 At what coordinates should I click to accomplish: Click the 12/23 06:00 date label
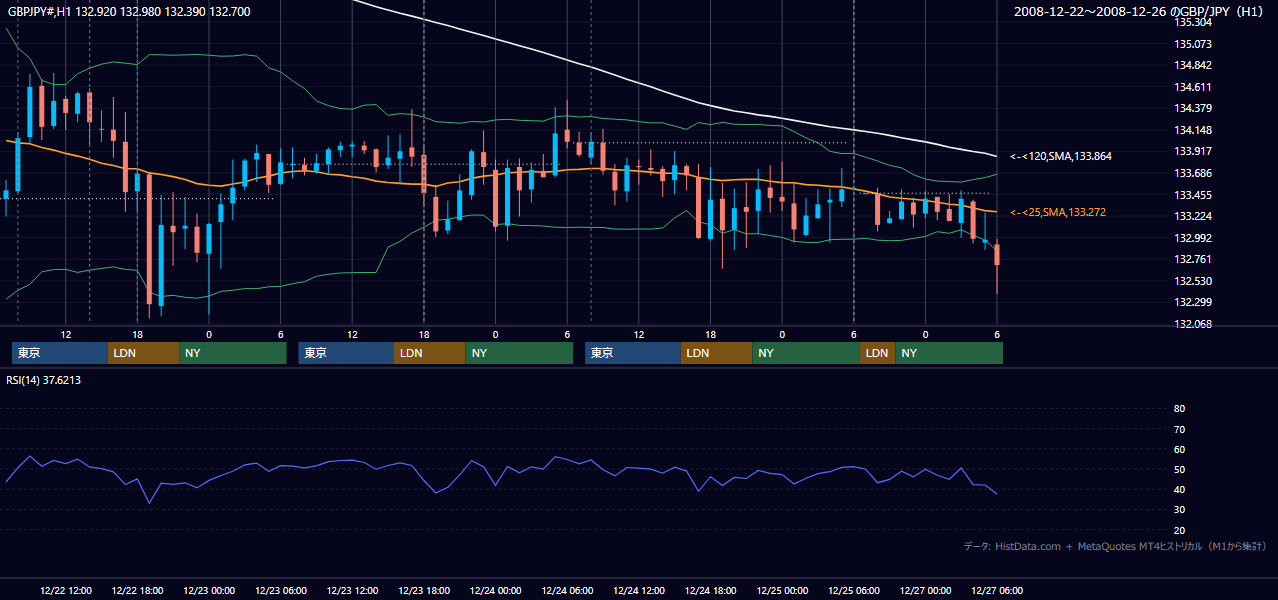coord(281,591)
